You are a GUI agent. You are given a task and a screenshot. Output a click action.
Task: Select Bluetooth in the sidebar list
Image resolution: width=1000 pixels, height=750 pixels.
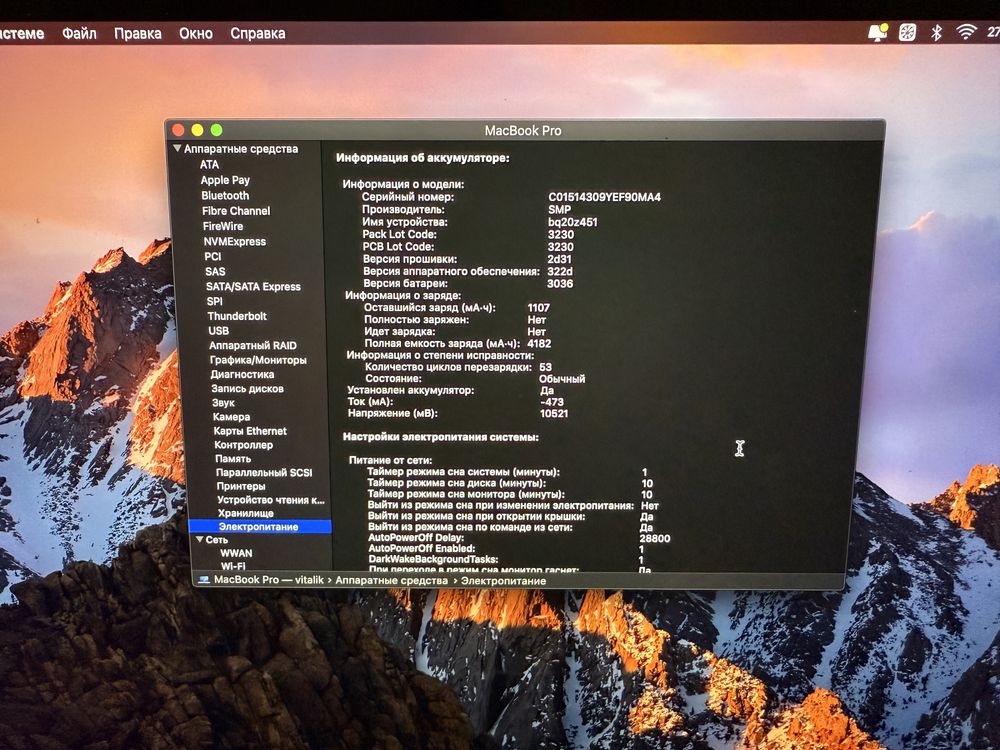point(225,195)
